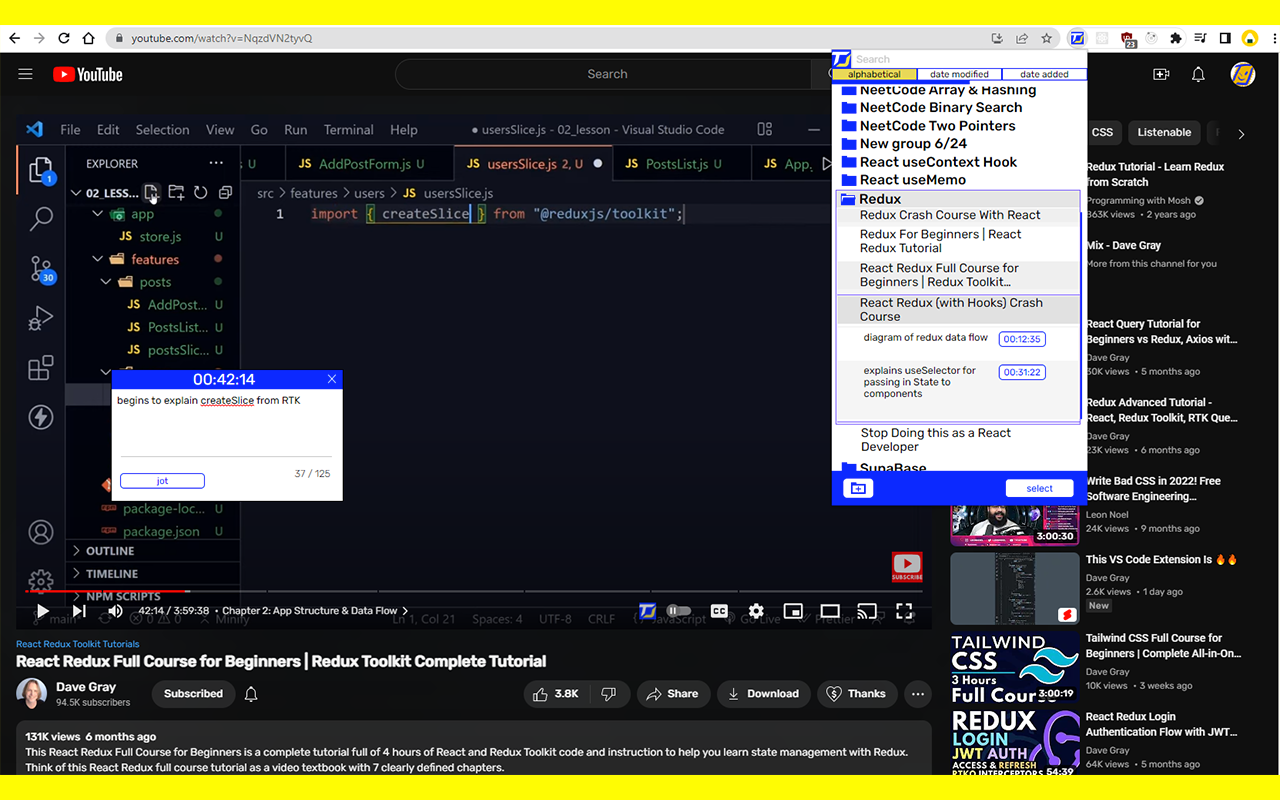Image resolution: width=1280 pixels, height=800 pixels.
Task: Select the Listenable filter chip
Action: (x=1164, y=132)
